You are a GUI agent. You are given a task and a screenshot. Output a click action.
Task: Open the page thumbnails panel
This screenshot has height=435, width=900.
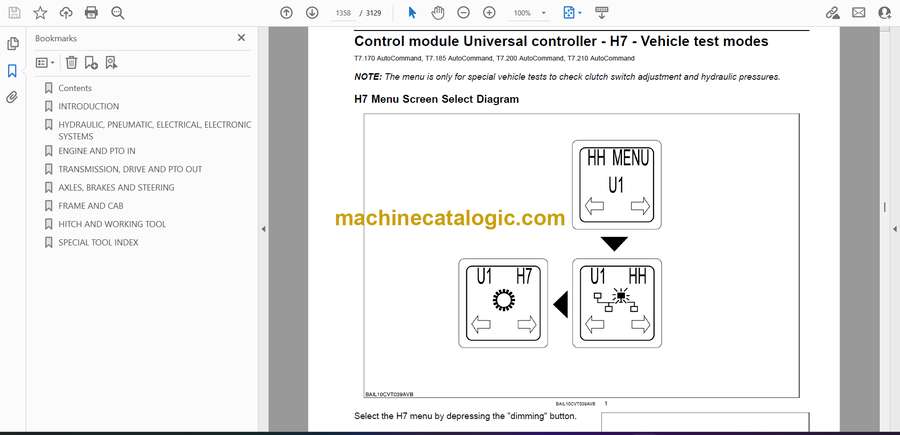pyautogui.click(x=13, y=44)
